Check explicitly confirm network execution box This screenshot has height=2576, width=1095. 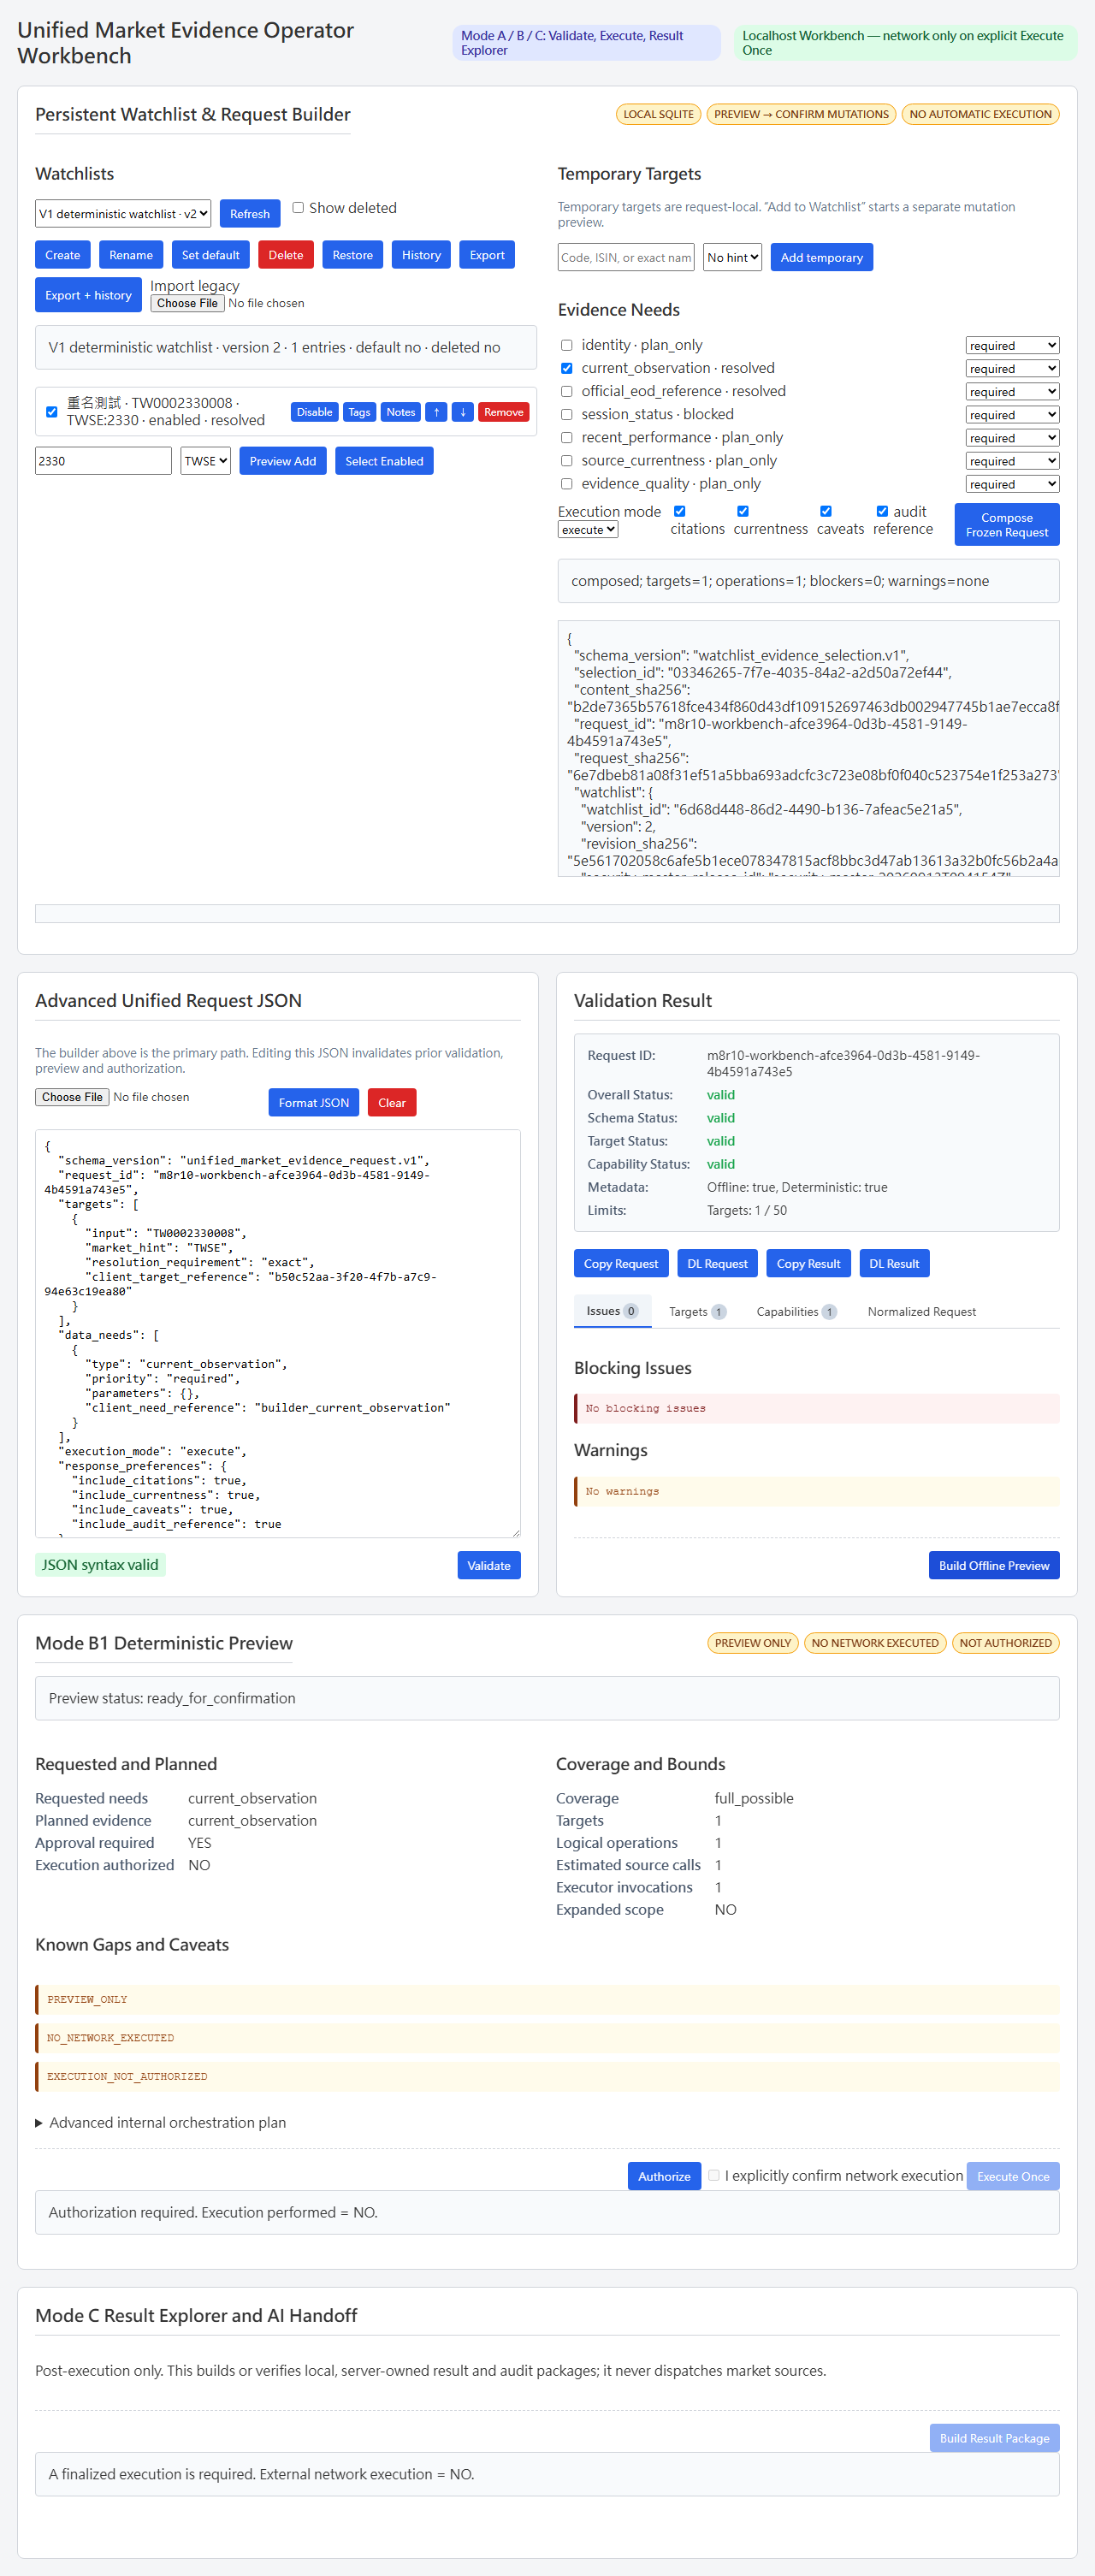tap(714, 2175)
